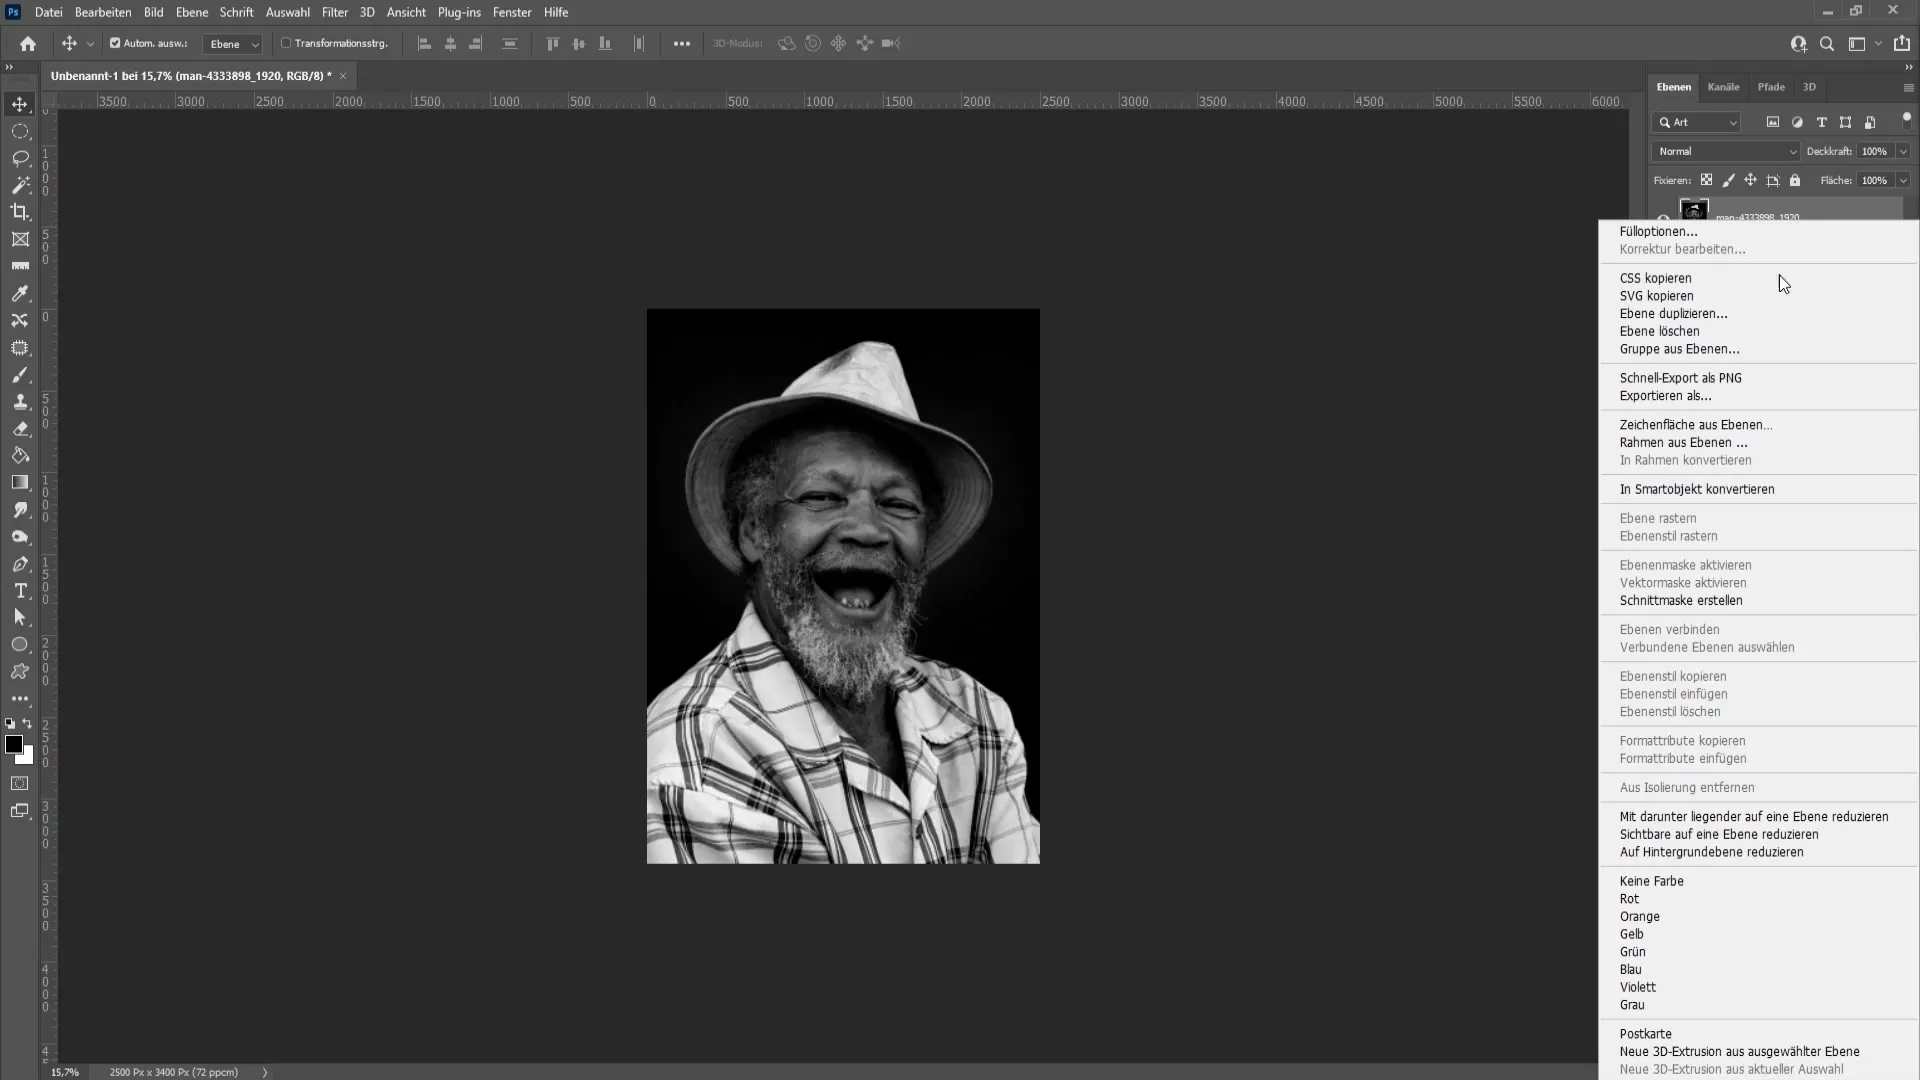Open workspace switcher dropdown arrow
Screen dimensions: 1920x1080
1878,44
